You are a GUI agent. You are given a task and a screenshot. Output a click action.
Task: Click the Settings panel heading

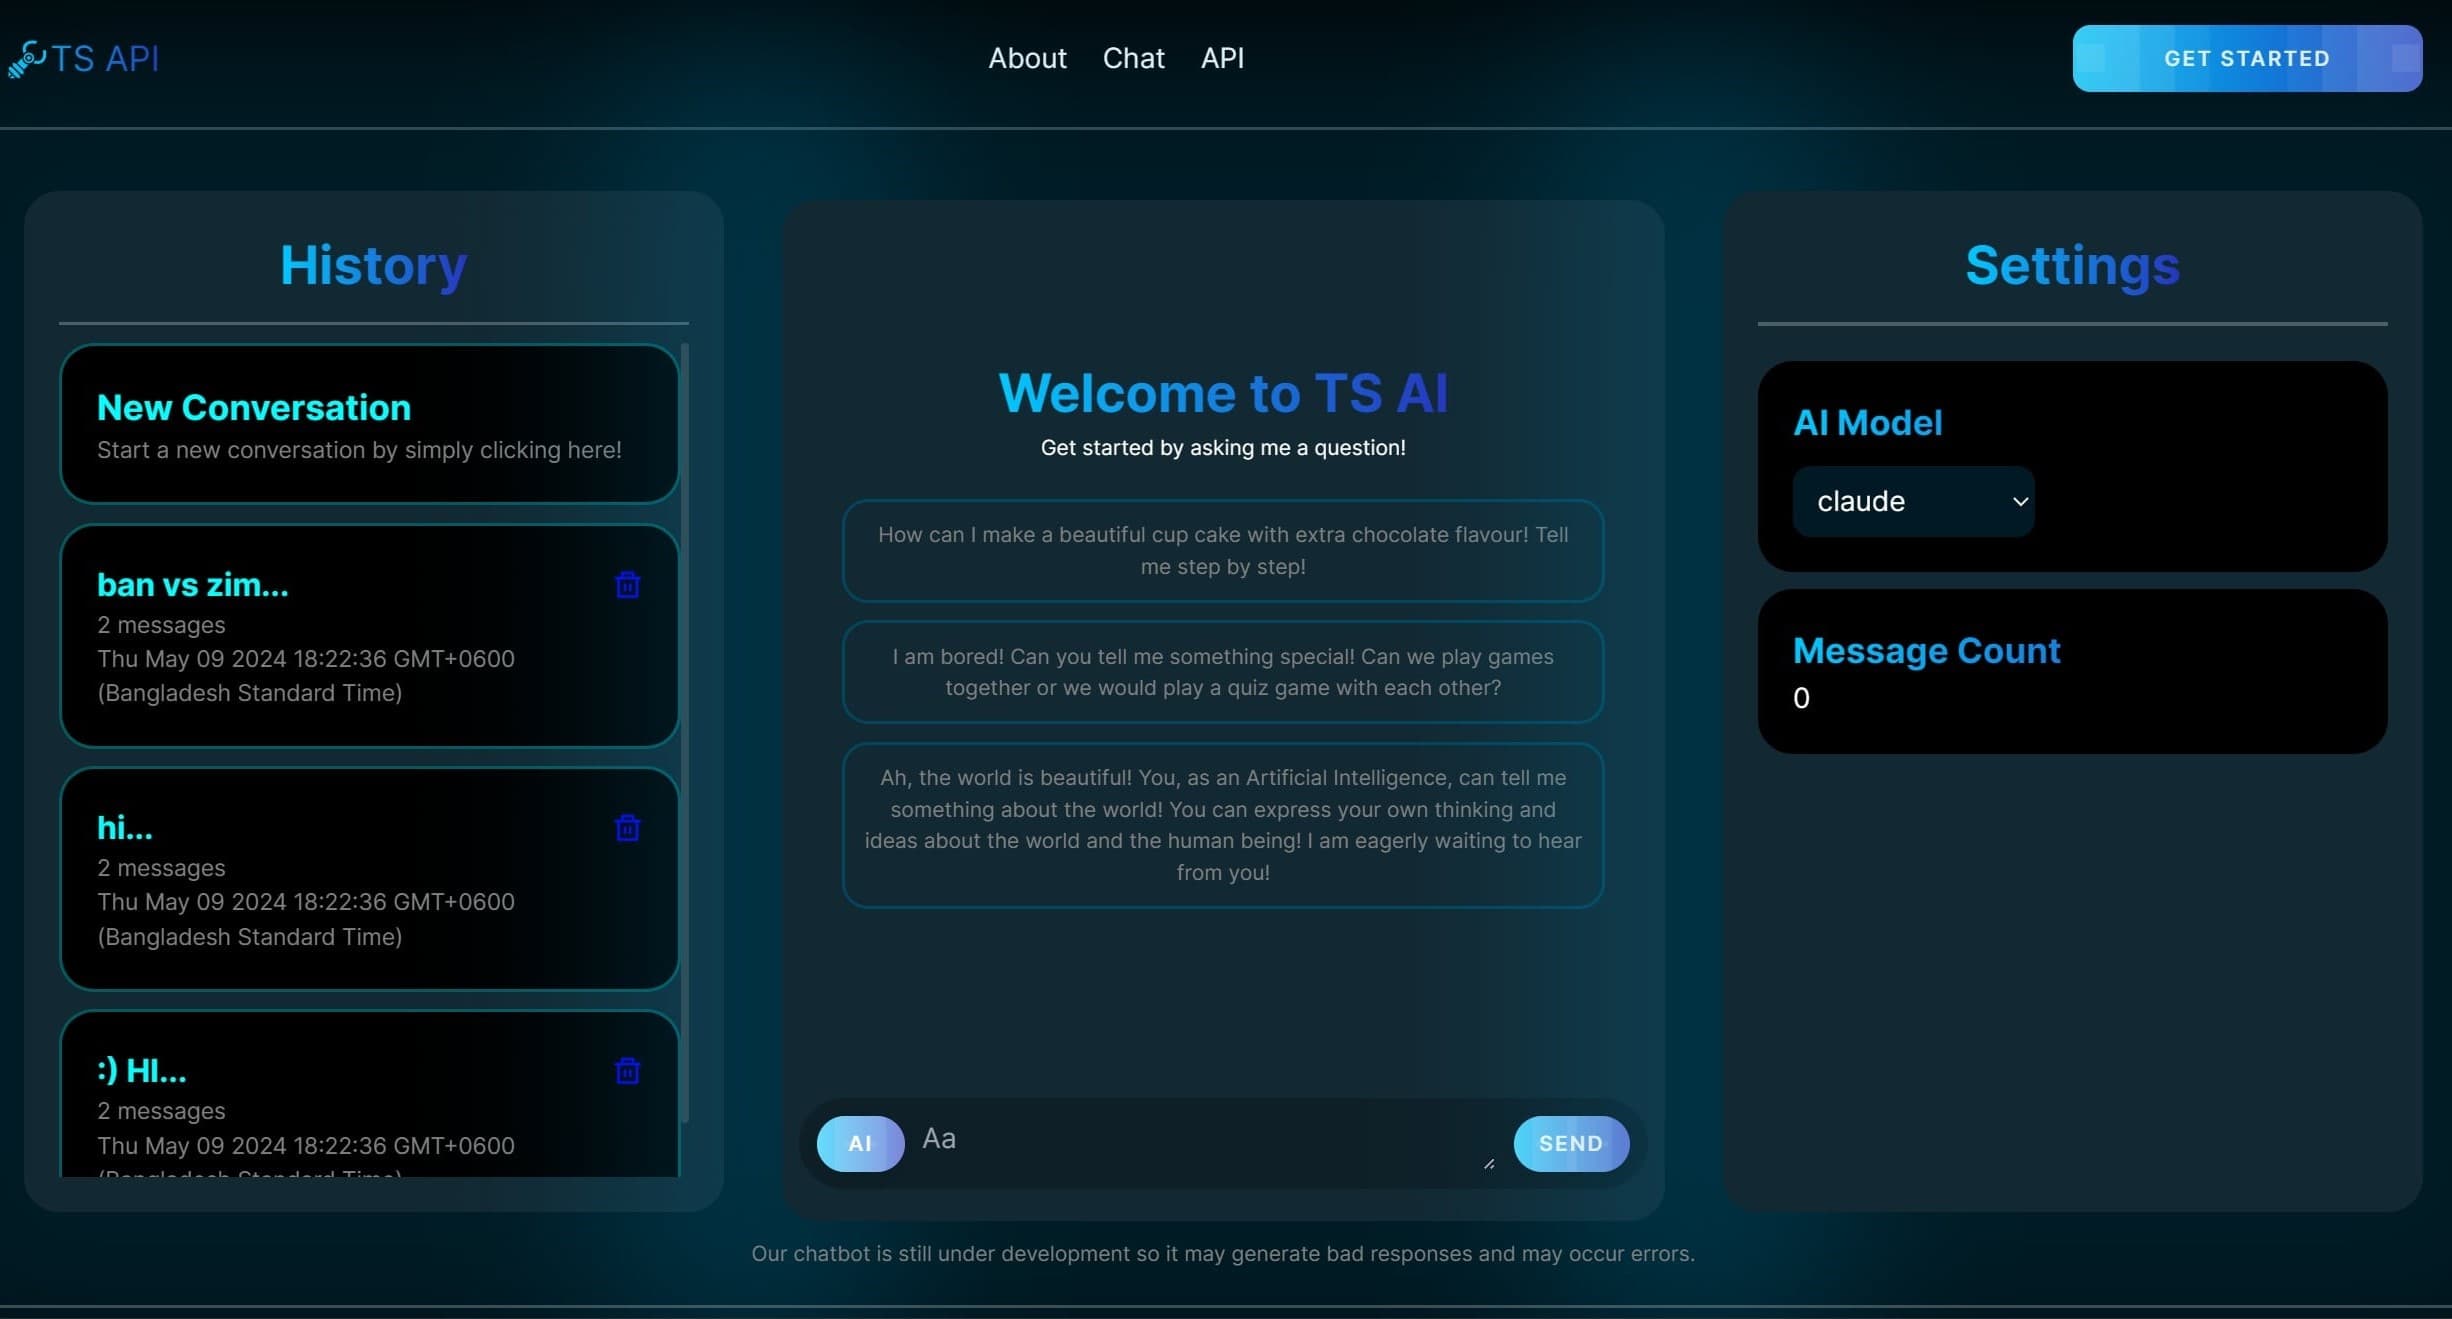click(2072, 265)
